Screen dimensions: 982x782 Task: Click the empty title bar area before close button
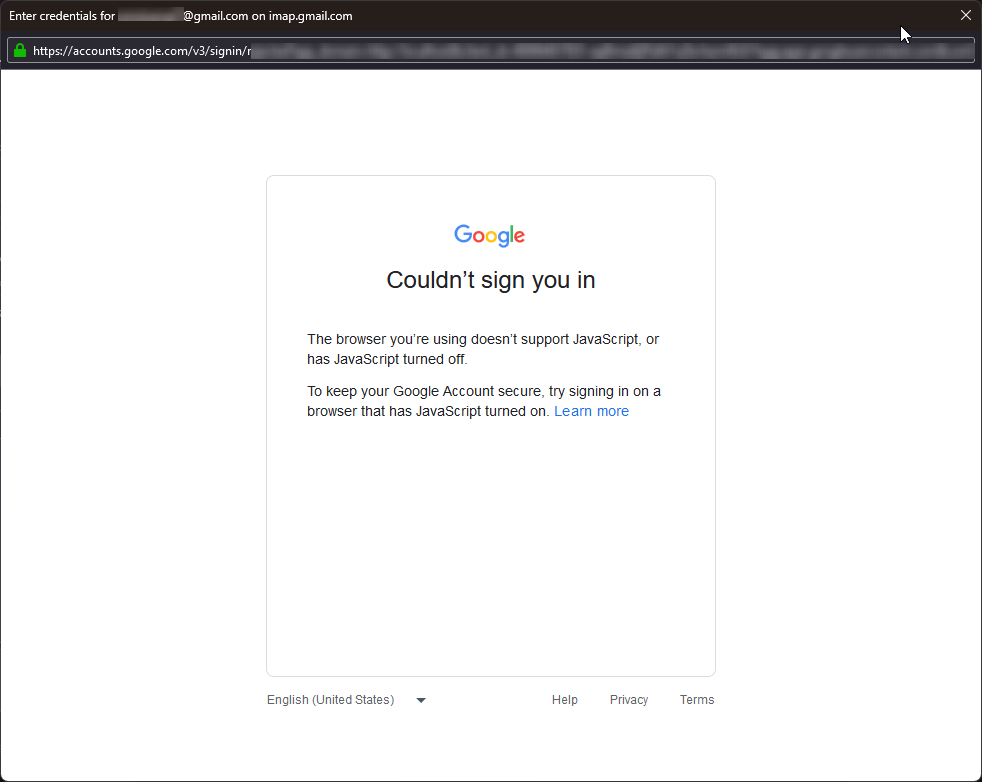pyautogui.click(x=650, y=16)
